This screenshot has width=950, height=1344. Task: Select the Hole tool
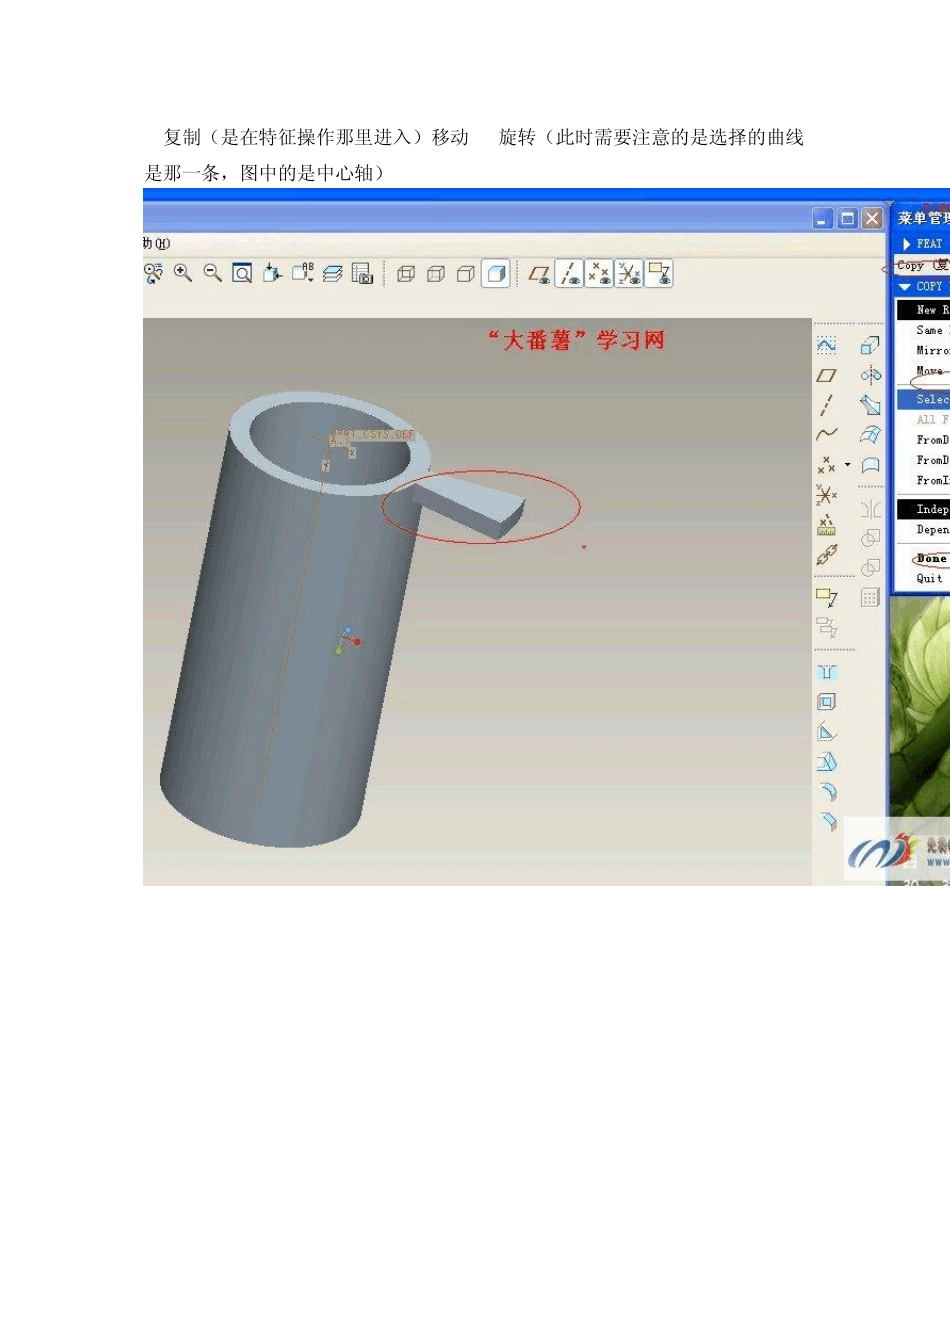[x=826, y=672]
